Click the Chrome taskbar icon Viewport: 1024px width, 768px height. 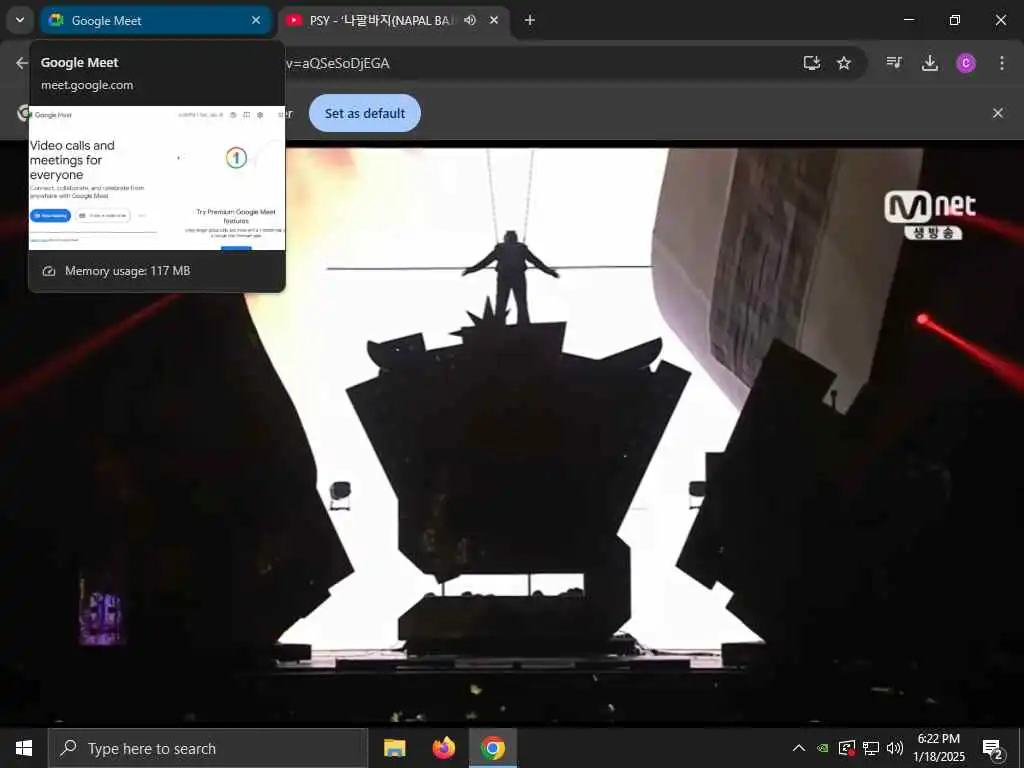click(493, 748)
